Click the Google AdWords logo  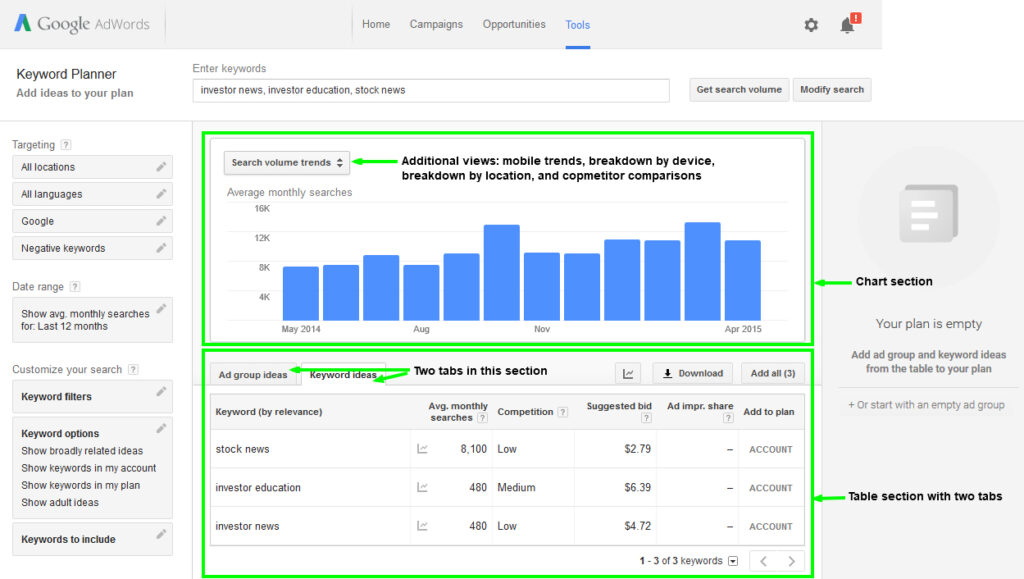click(x=82, y=24)
